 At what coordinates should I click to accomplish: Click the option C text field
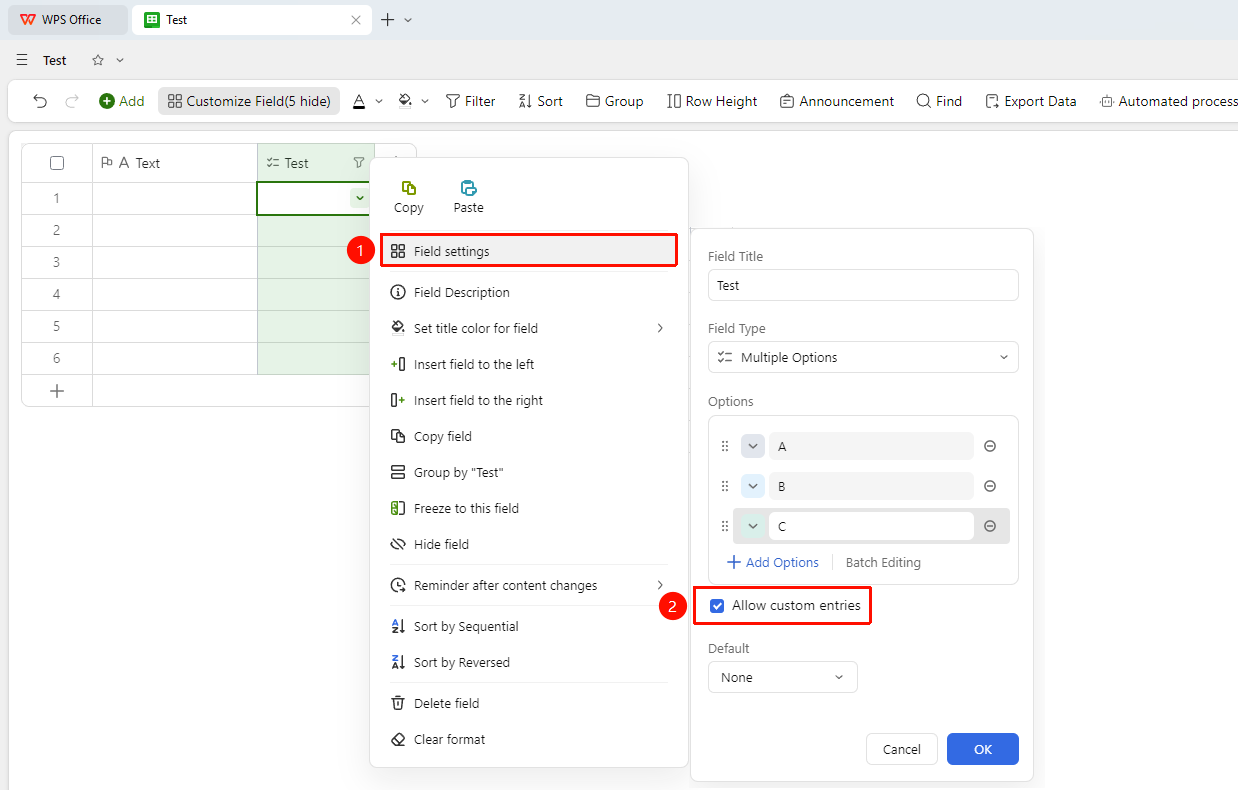point(871,526)
